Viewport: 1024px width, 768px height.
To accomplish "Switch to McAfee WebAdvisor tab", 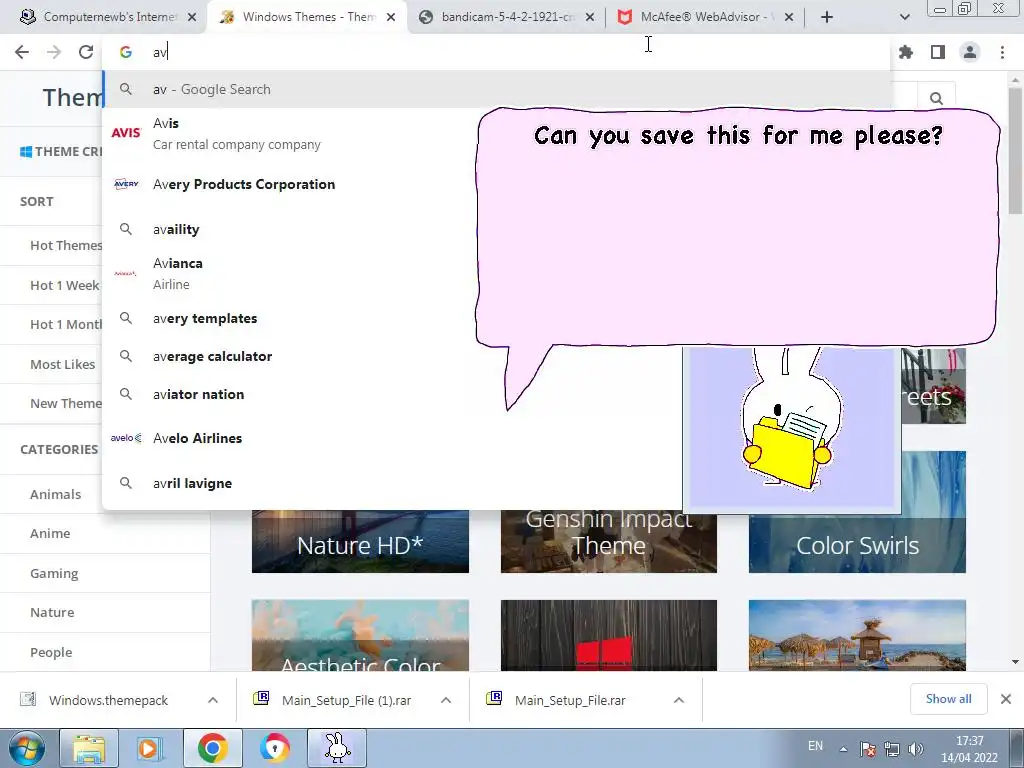I will click(705, 17).
